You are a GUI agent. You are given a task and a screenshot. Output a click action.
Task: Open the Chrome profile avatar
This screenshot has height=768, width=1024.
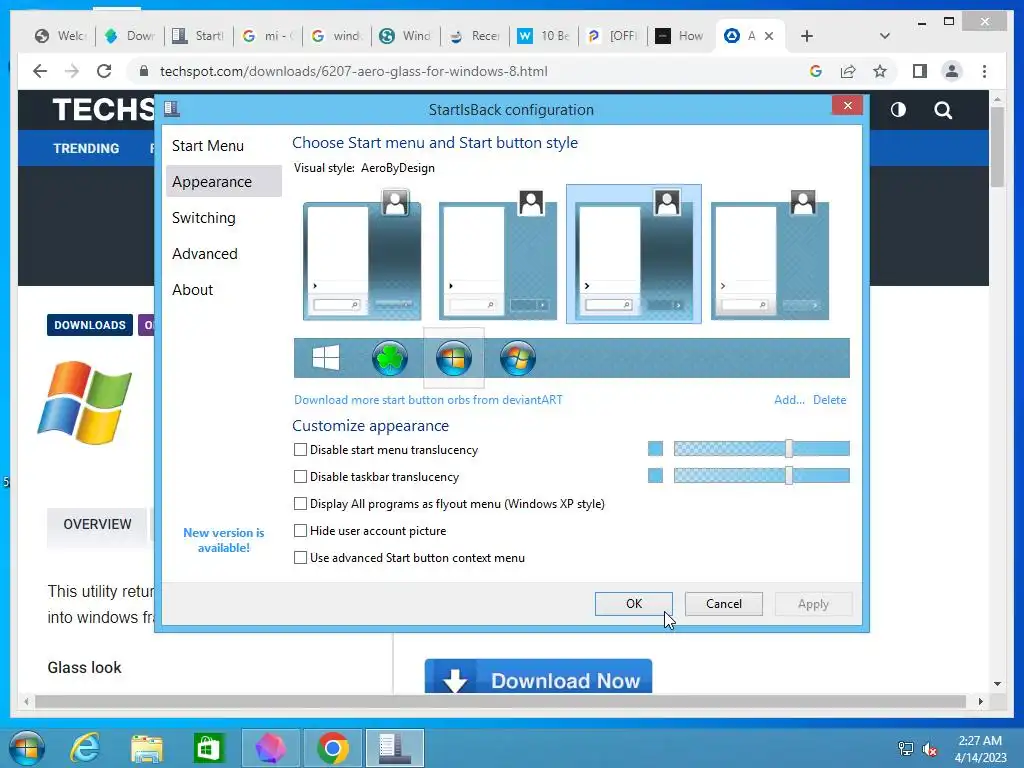952,71
